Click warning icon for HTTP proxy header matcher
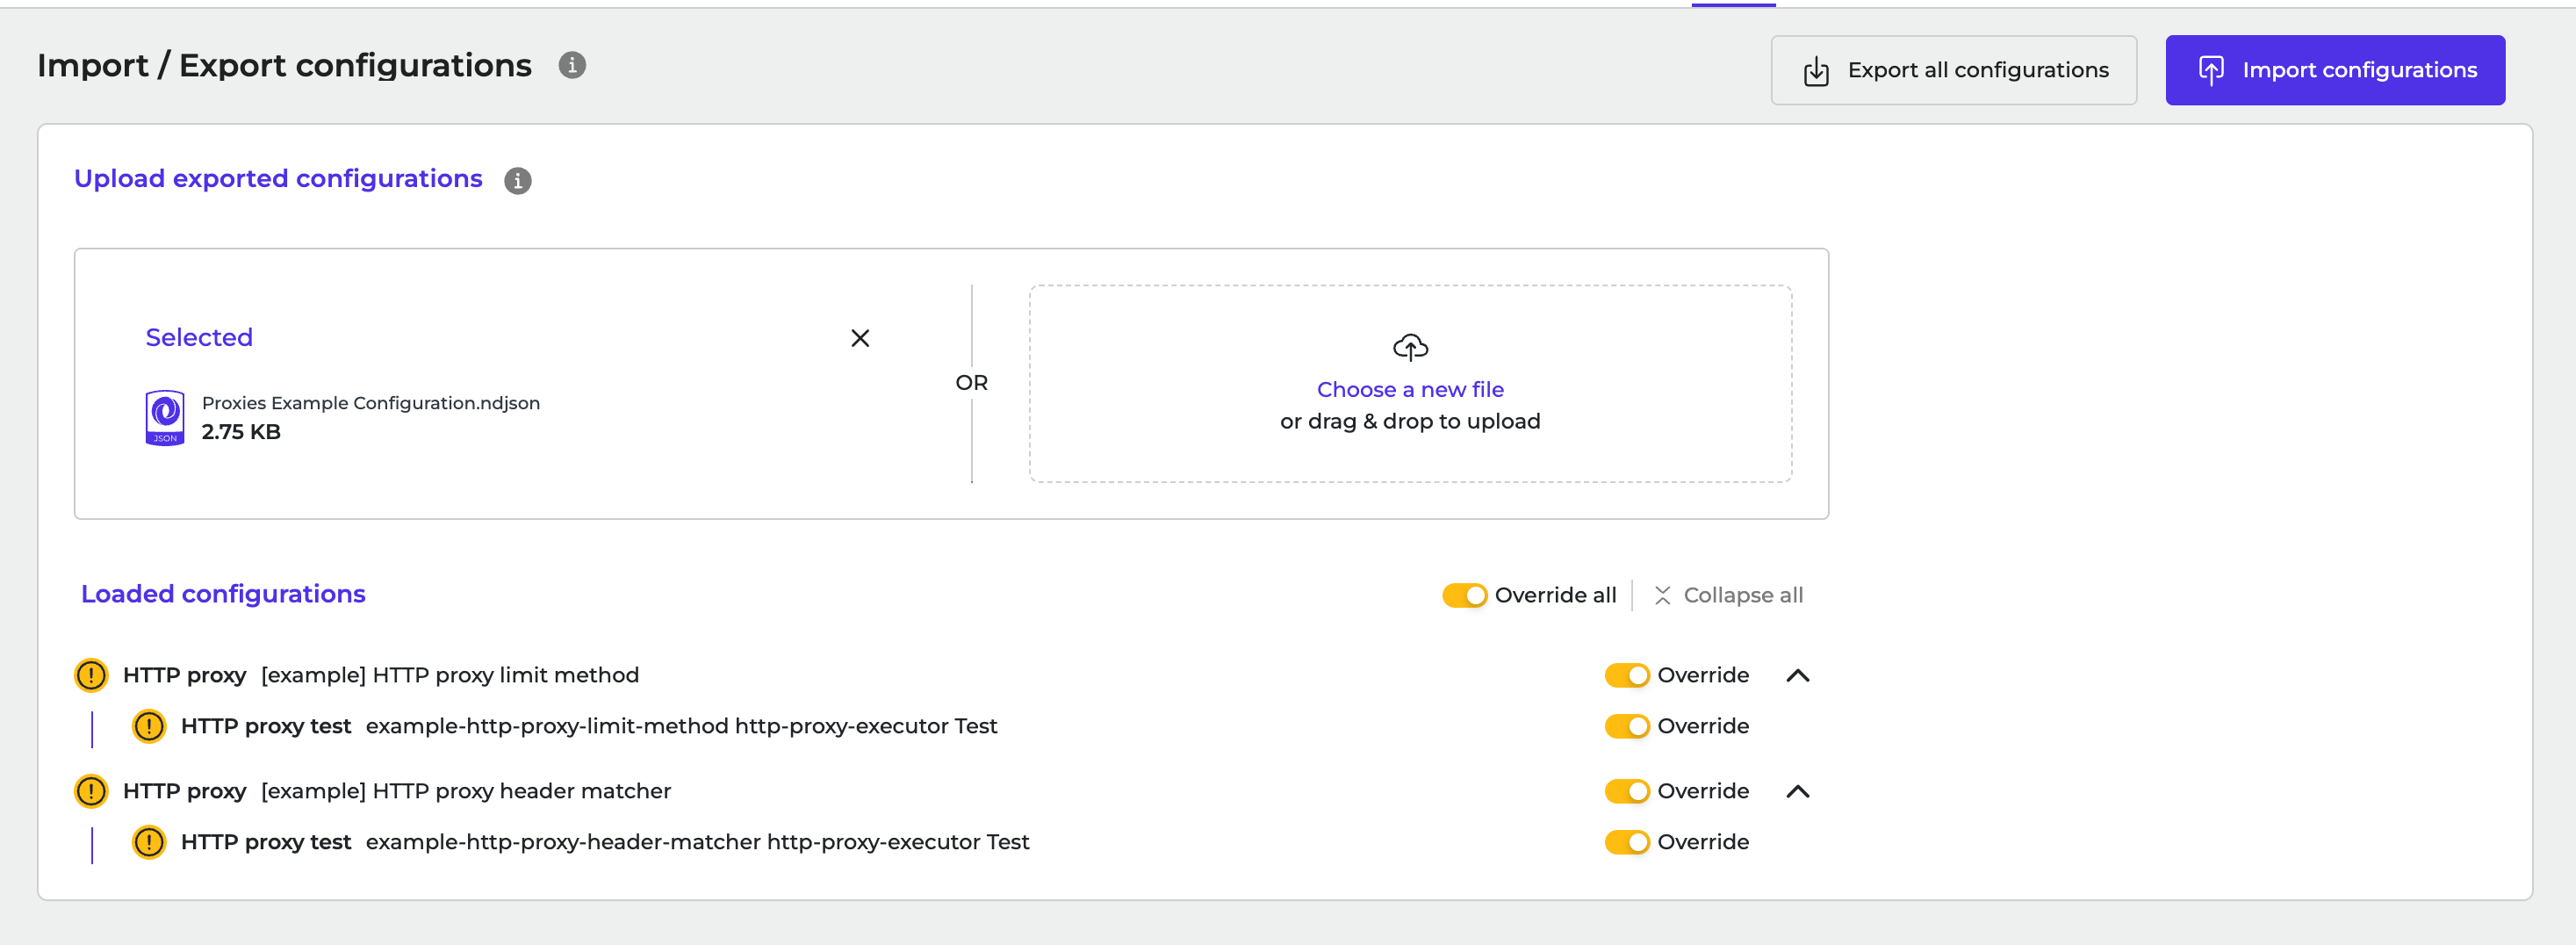This screenshot has width=2576, height=945. 91,791
